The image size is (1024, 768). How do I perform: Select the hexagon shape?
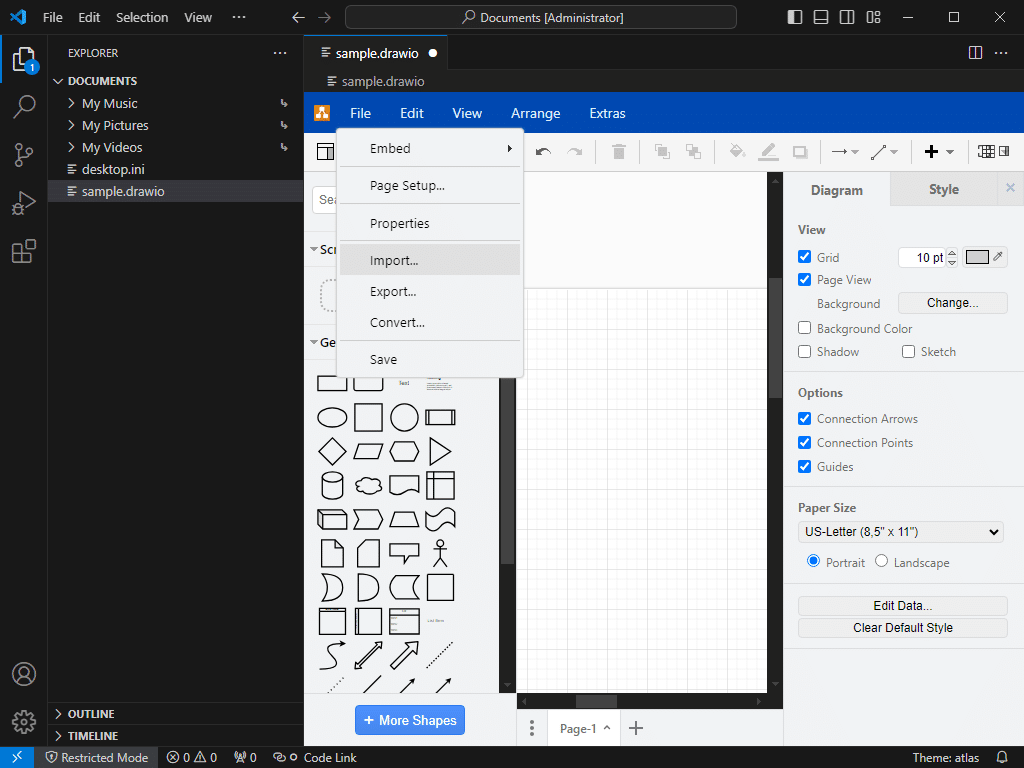point(404,452)
